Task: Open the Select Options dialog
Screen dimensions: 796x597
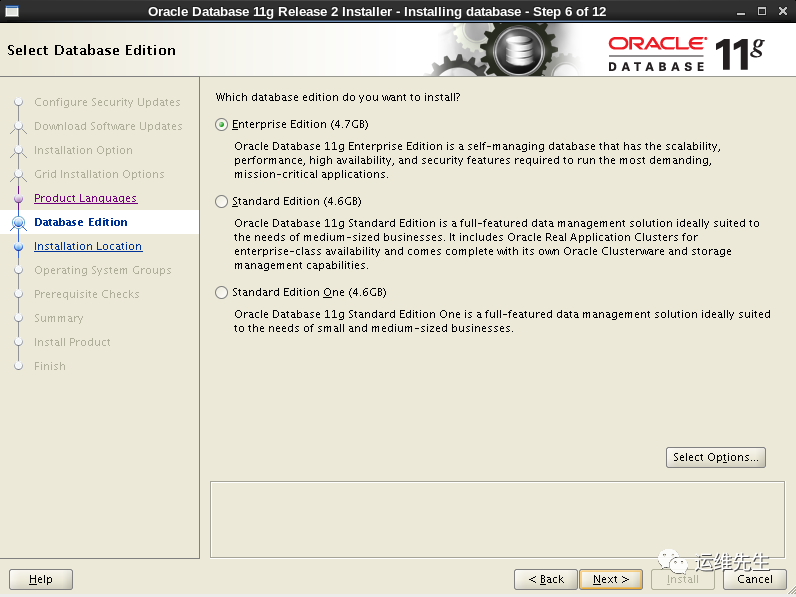Action: click(715, 457)
